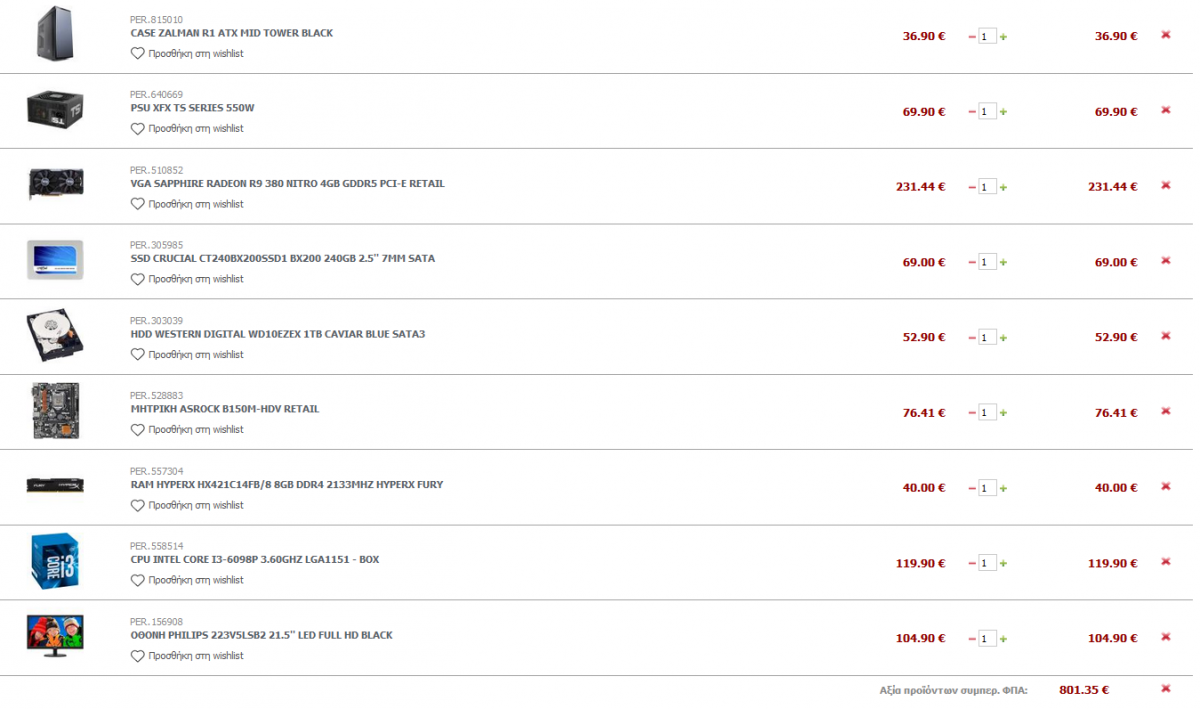Click quantity field for HyperX RAM
Viewport: 1200px width, 709px height.
click(x=987, y=488)
